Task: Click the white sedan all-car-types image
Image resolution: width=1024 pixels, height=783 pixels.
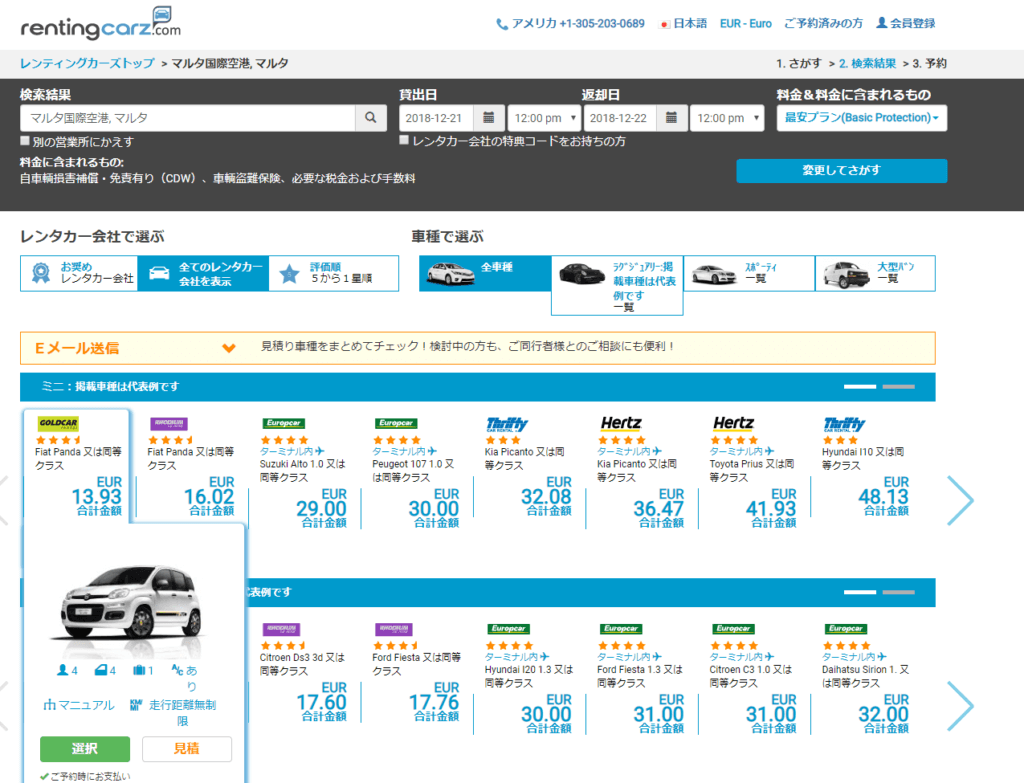Action: point(451,274)
